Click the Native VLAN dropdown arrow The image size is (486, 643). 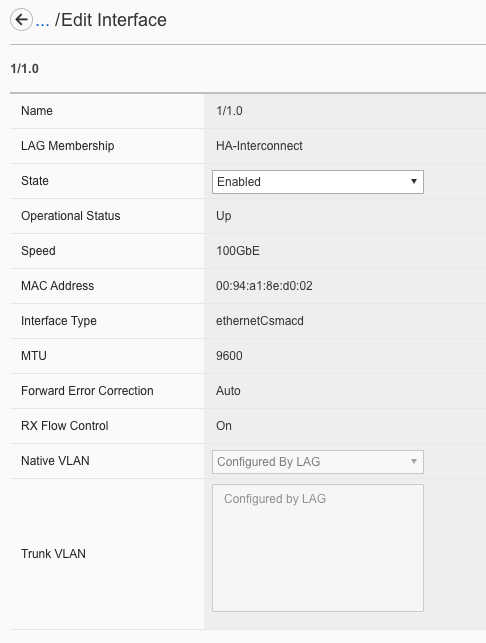click(x=414, y=461)
